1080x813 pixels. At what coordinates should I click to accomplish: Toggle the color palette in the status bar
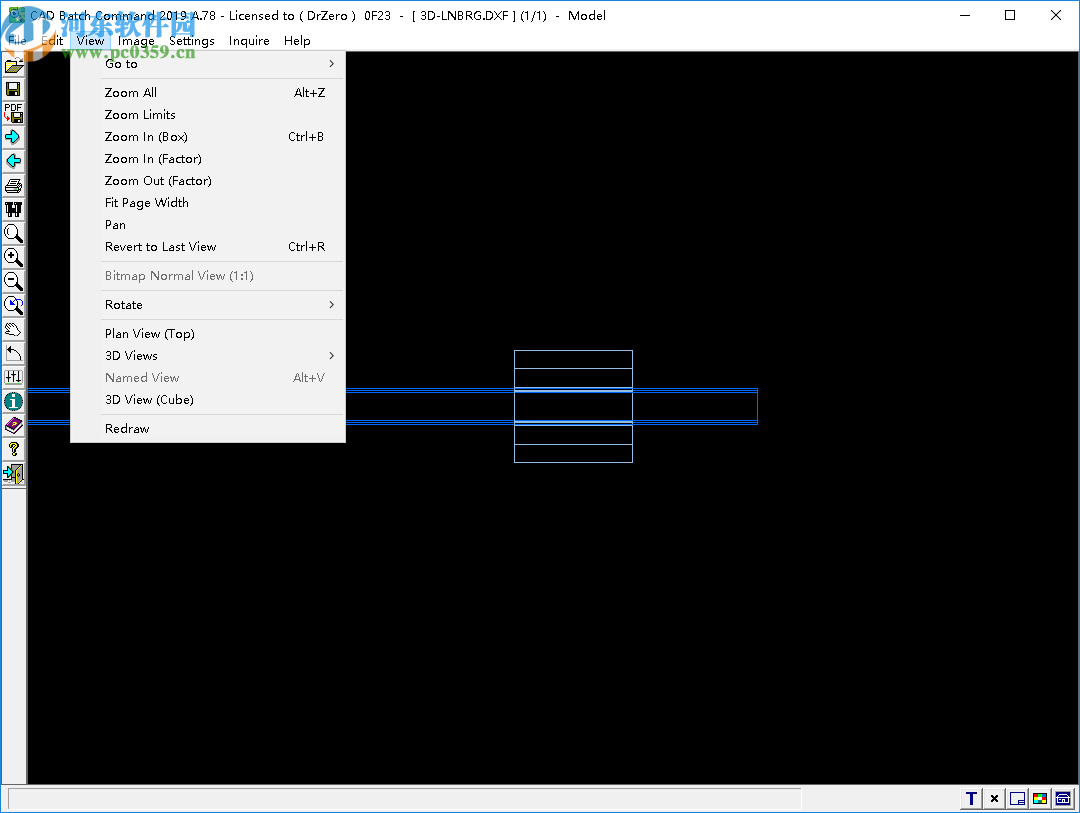[x=1040, y=797]
